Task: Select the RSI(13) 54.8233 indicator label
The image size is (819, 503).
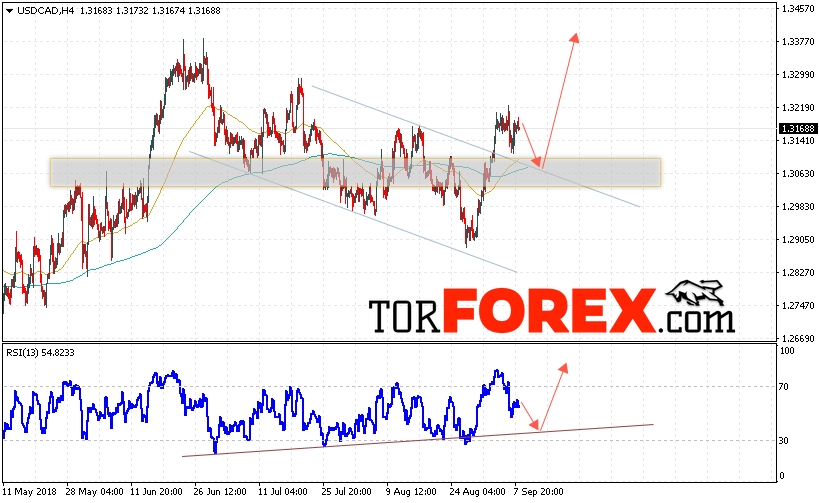Action: point(40,353)
